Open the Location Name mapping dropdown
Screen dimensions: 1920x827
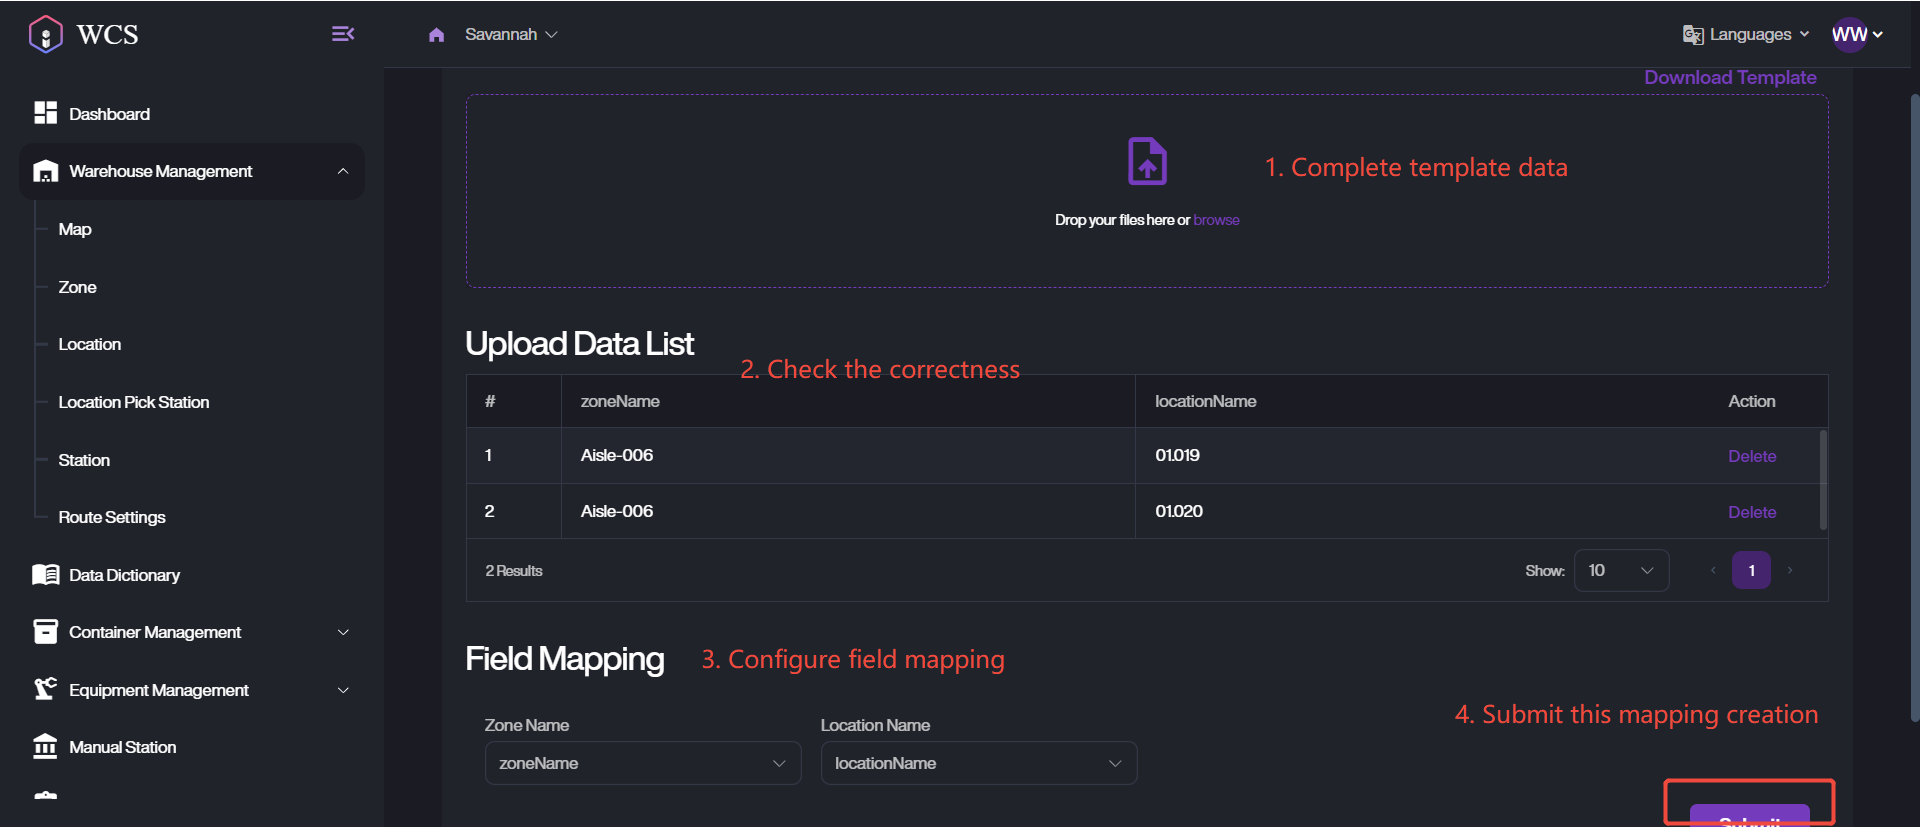(978, 763)
